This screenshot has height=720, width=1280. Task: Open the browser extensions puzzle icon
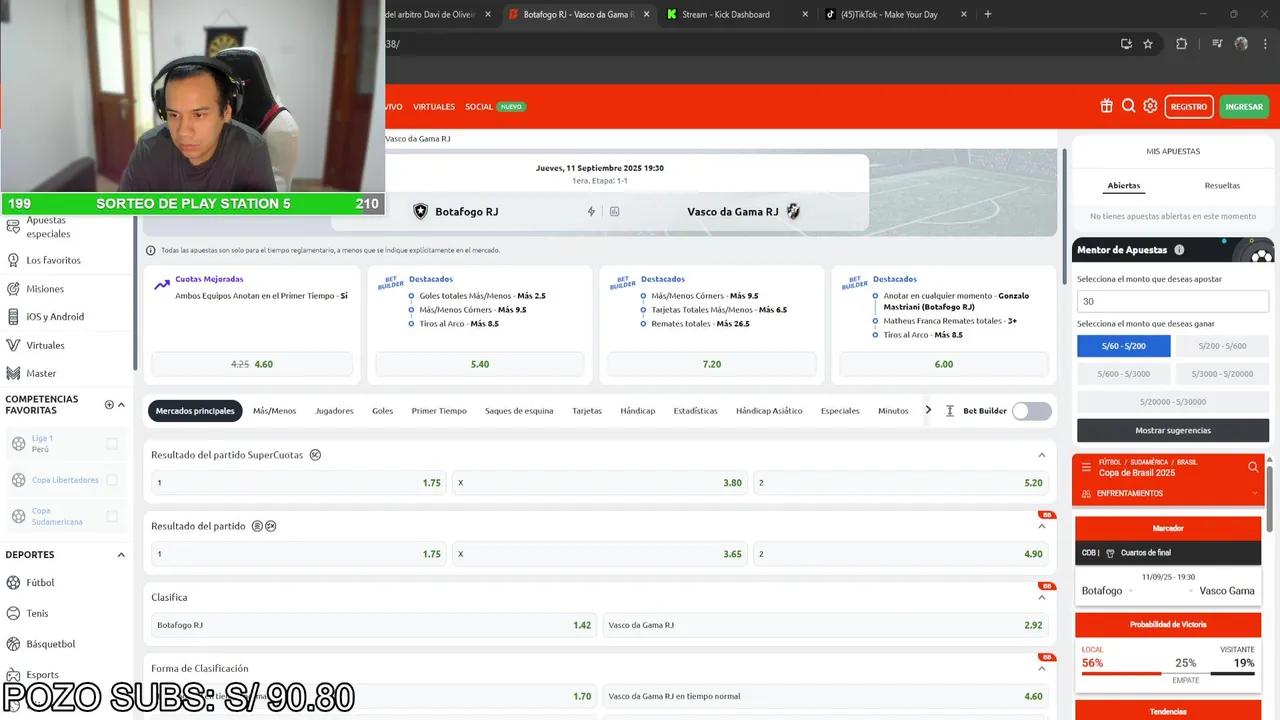(1181, 44)
